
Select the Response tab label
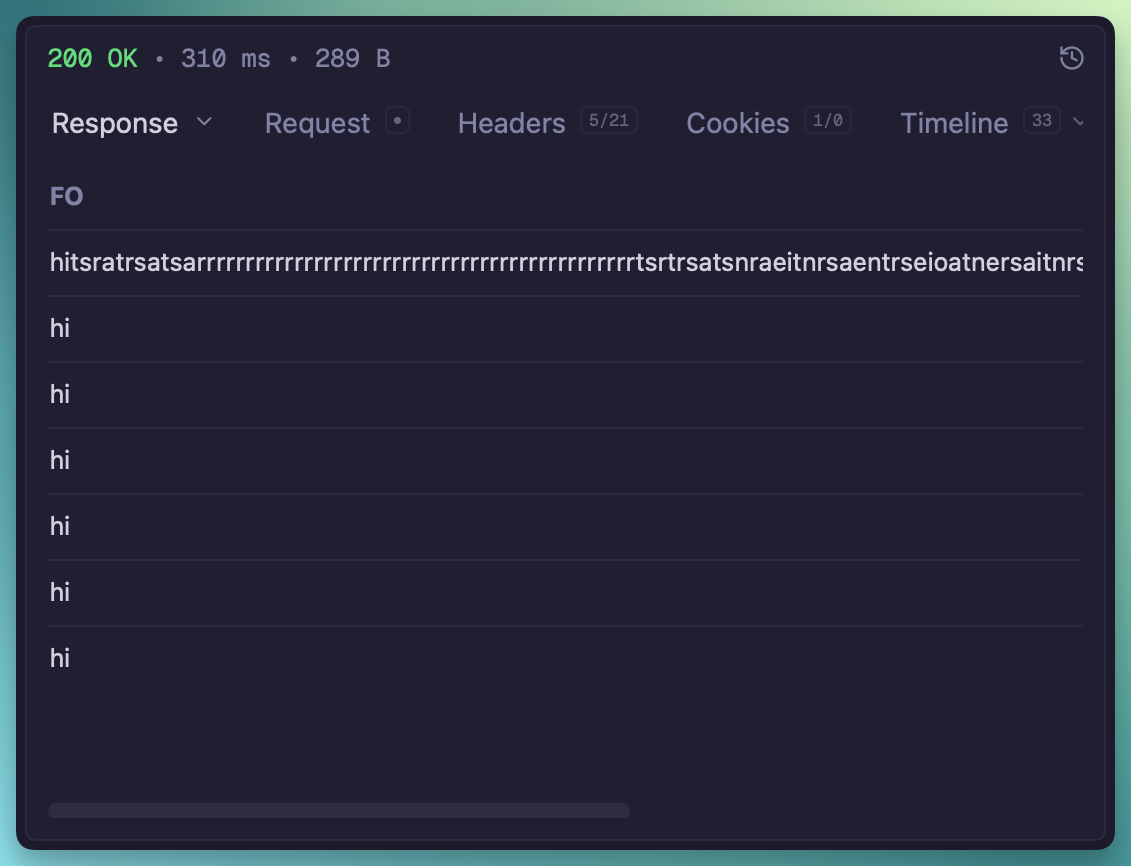[115, 123]
